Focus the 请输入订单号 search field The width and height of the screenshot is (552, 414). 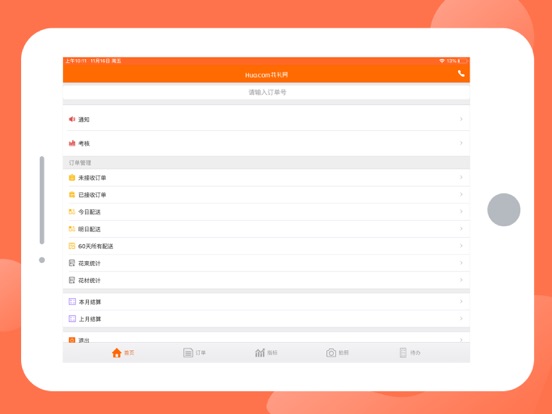[266, 92]
